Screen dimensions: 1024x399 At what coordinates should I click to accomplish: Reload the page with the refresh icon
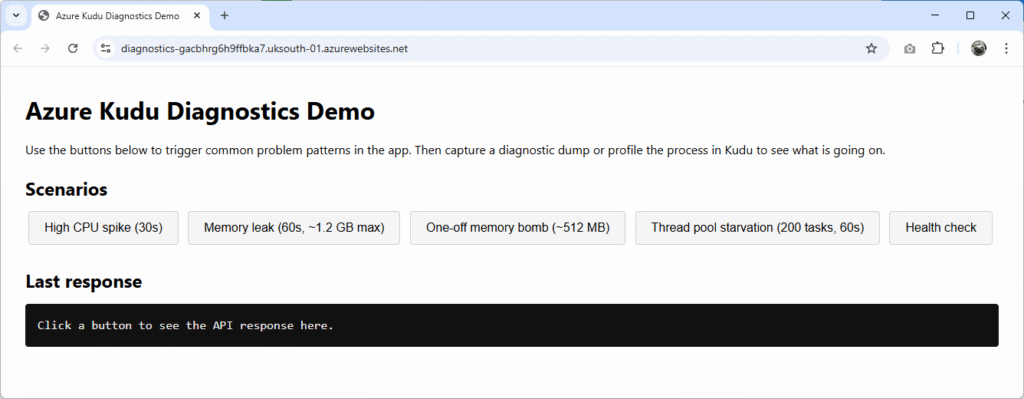click(x=73, y=48)
